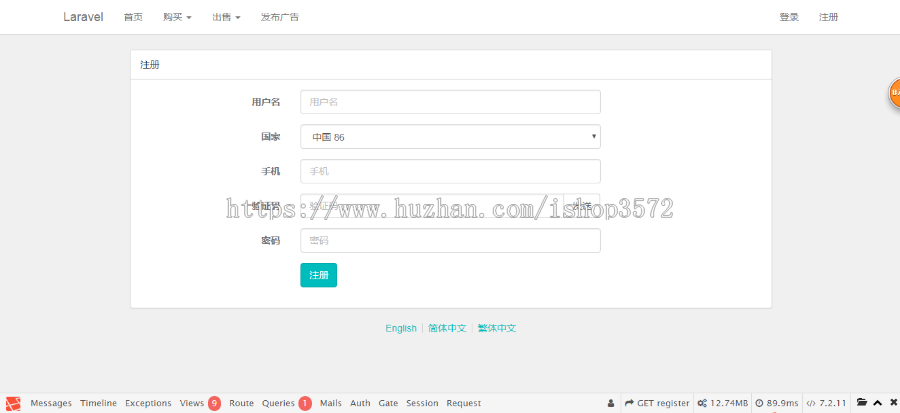Open the Session debugbar tab

tap(422, 403)
